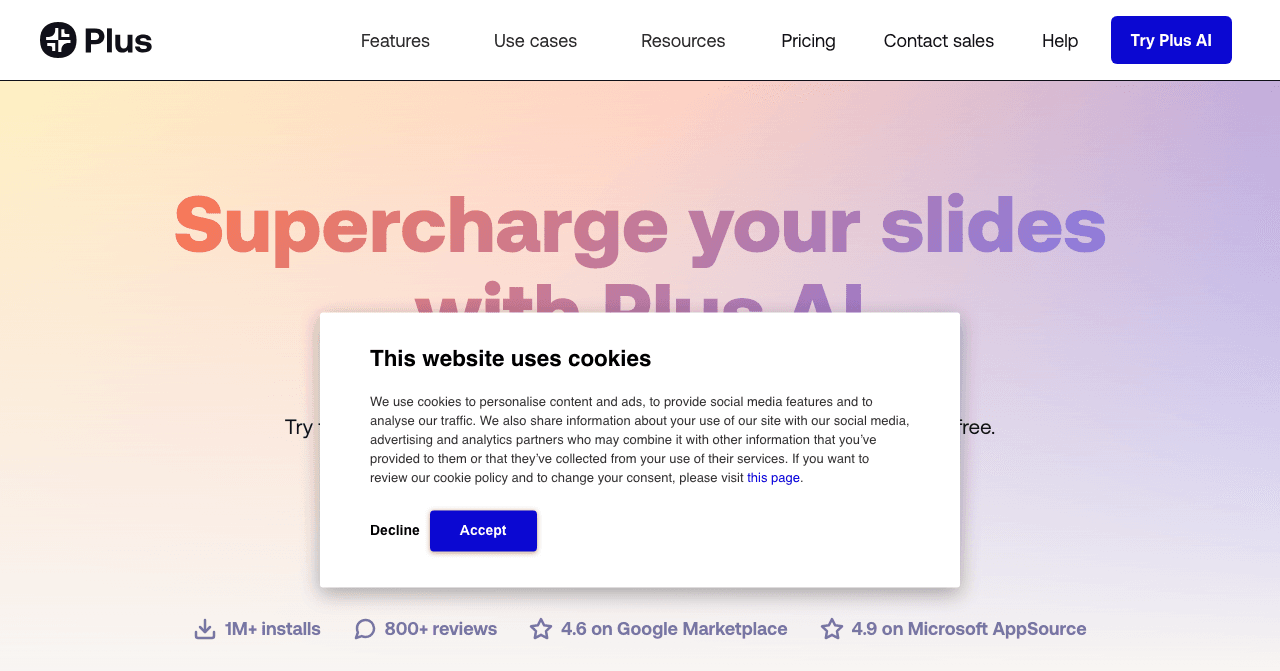Follow the "this page" cookie policy link
Viewport: 1280px width, 671px height.
click(773, 478)
